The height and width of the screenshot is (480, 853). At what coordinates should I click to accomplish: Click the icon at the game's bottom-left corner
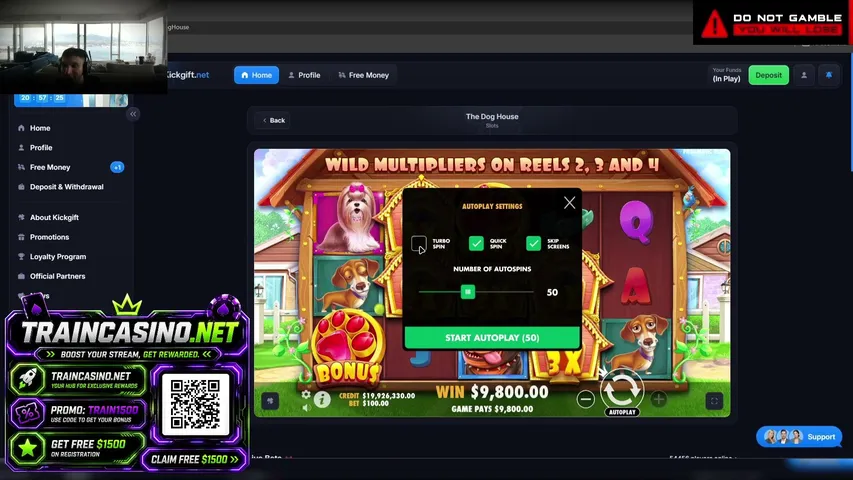[x=270, y=401]
